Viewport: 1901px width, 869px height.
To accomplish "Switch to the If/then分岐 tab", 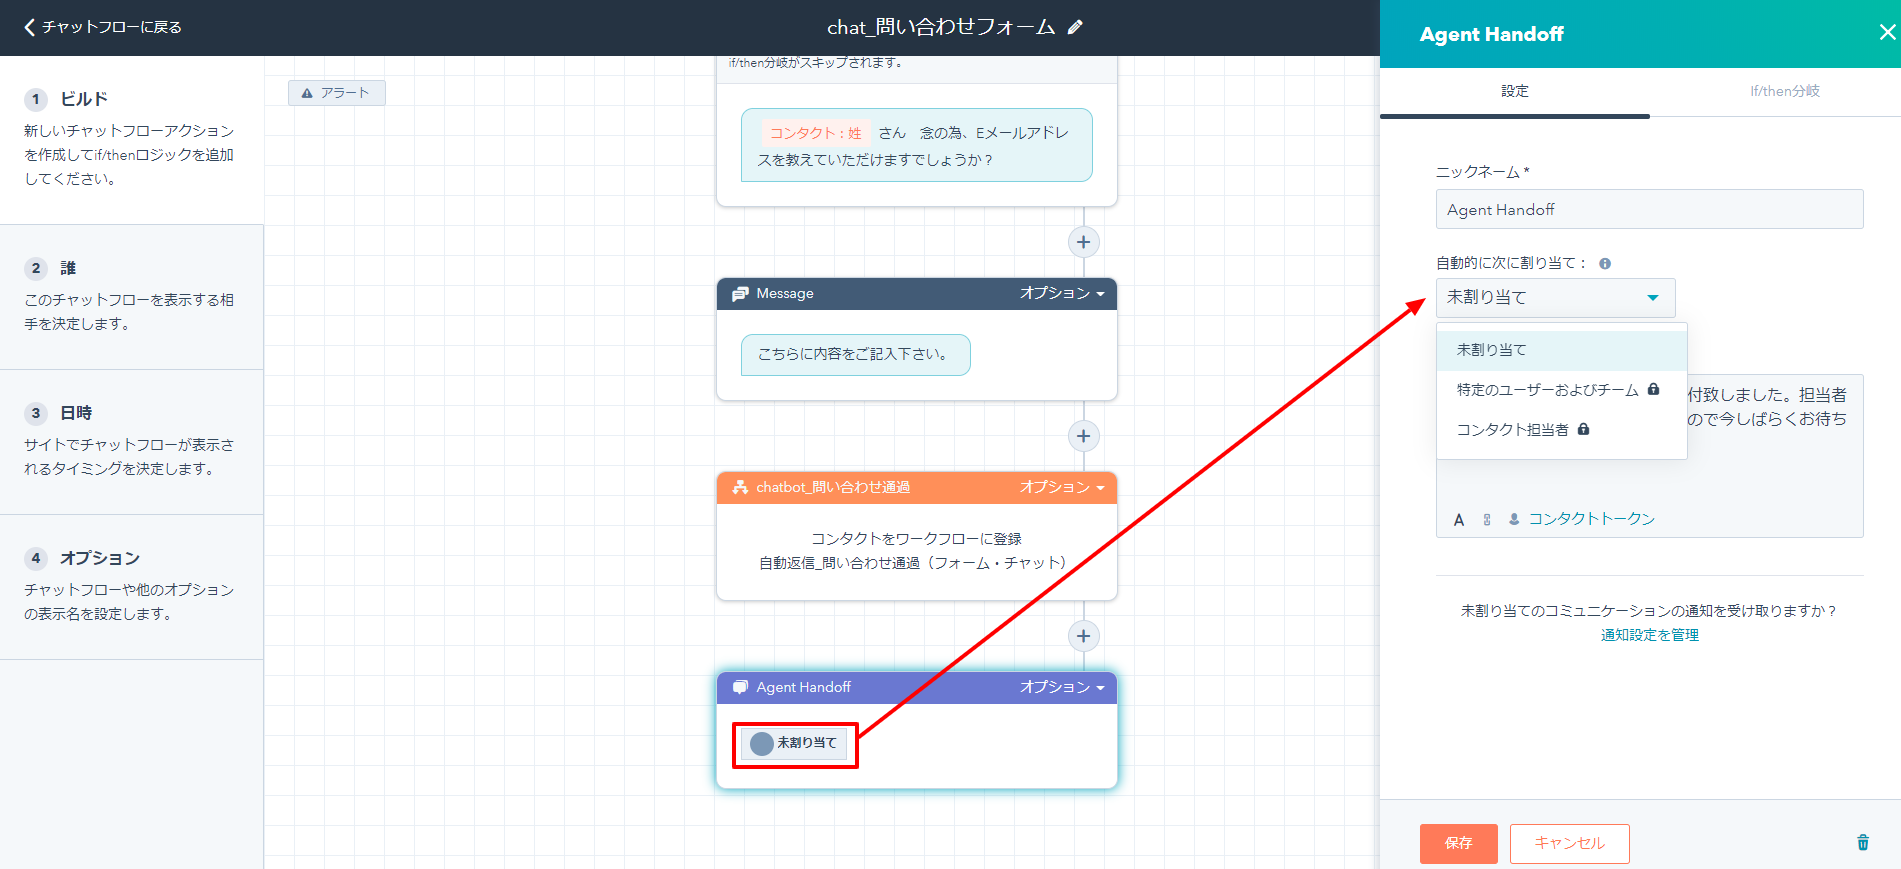I will [x=1784, y=91].
